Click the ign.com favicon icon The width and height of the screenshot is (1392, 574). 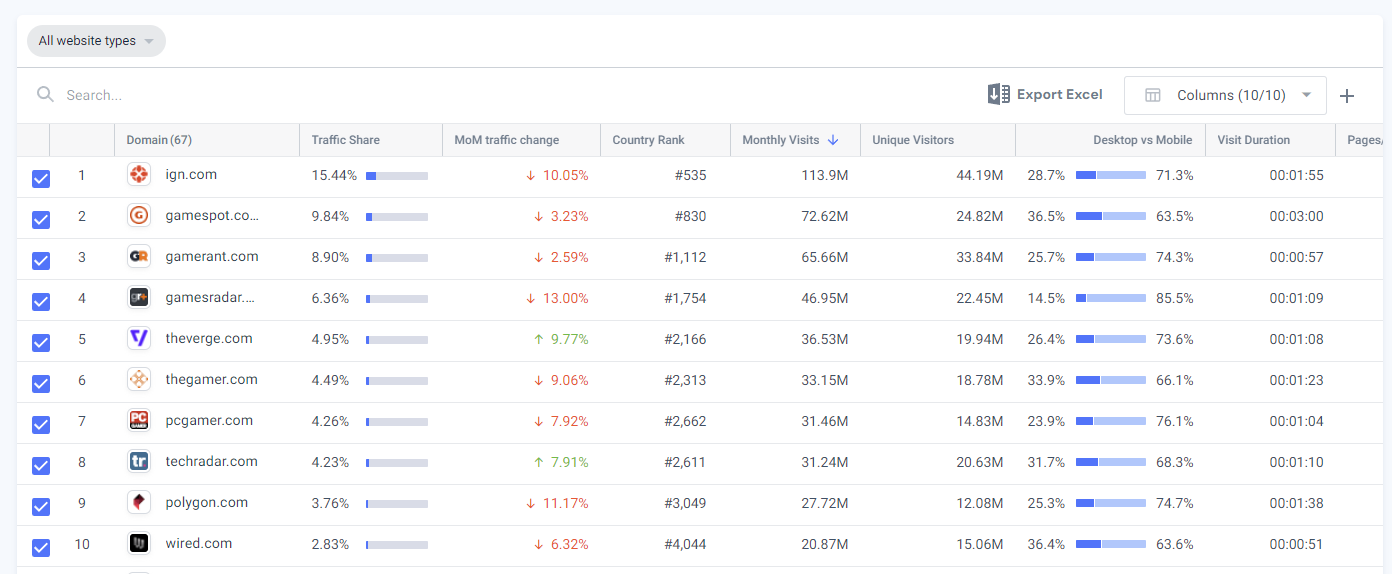coord(139,175)
